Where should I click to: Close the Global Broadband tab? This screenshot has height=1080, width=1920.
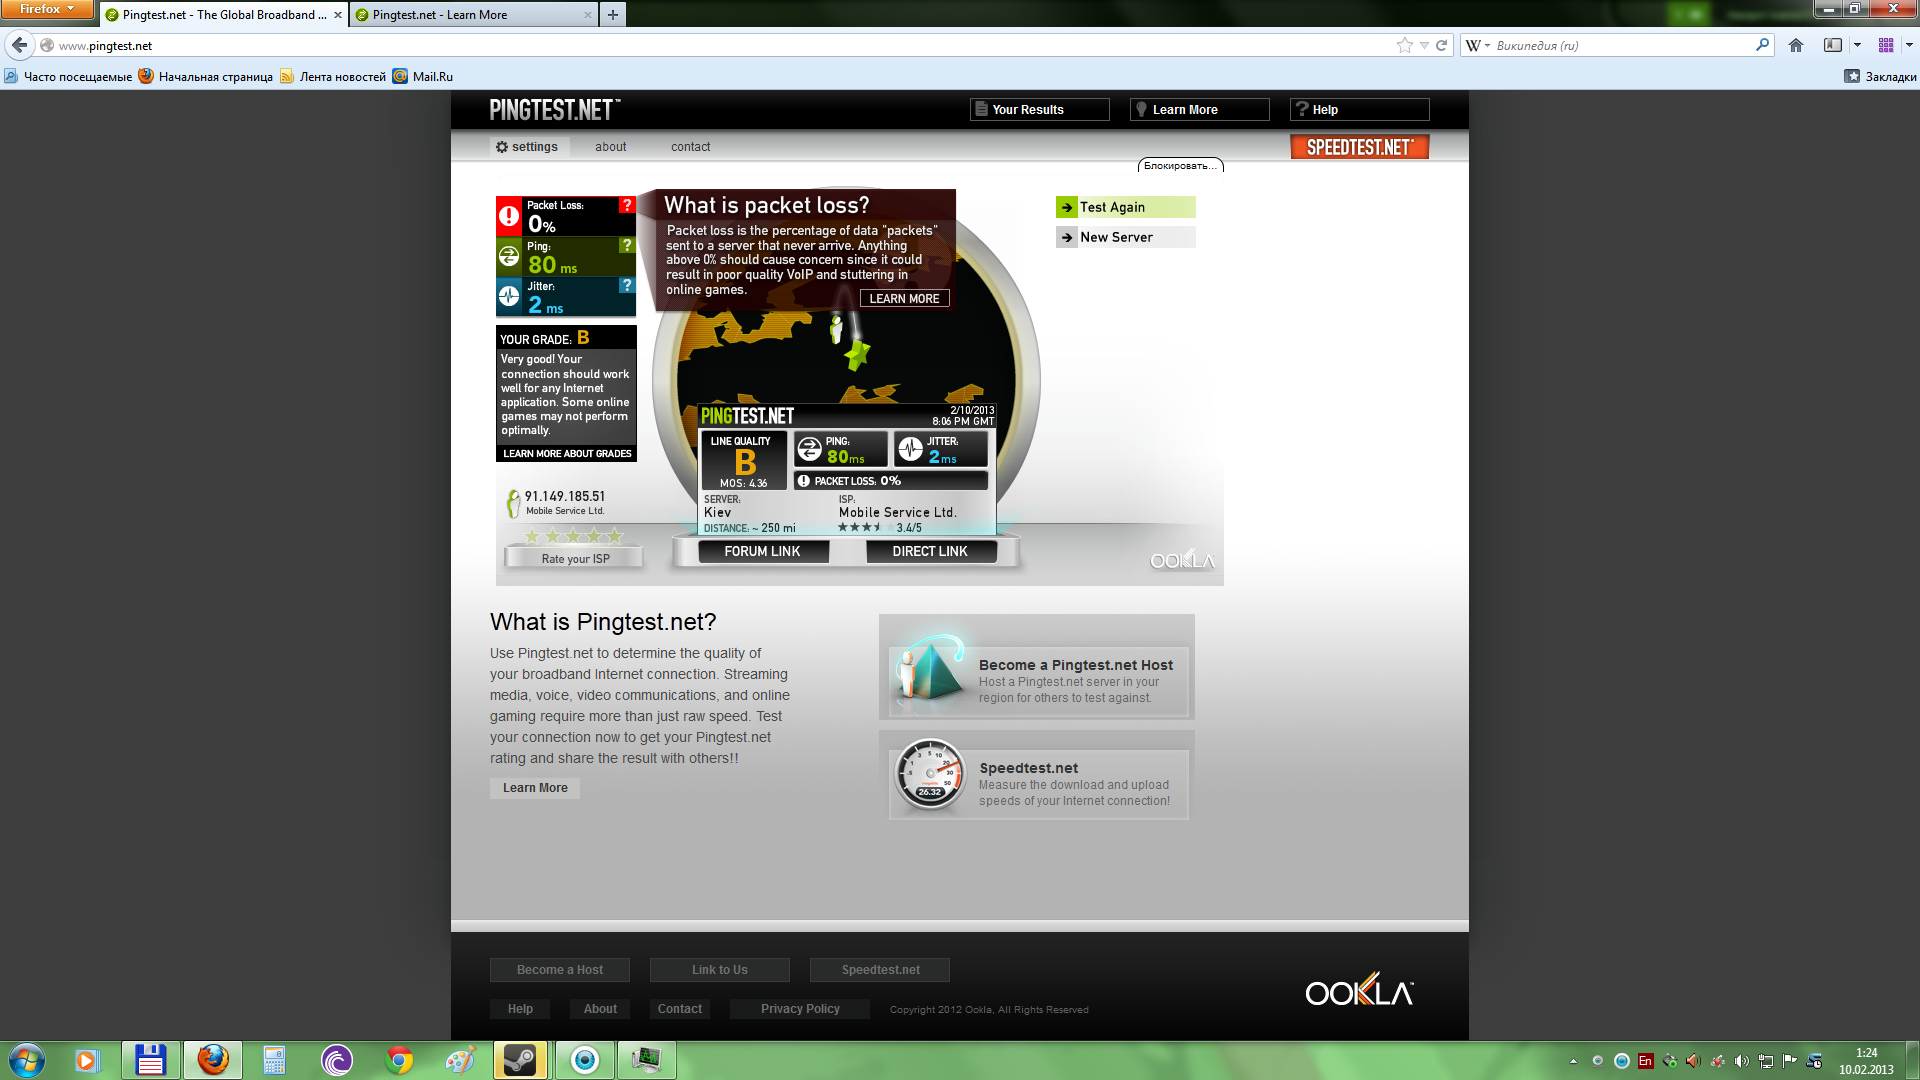coord(337,15)
